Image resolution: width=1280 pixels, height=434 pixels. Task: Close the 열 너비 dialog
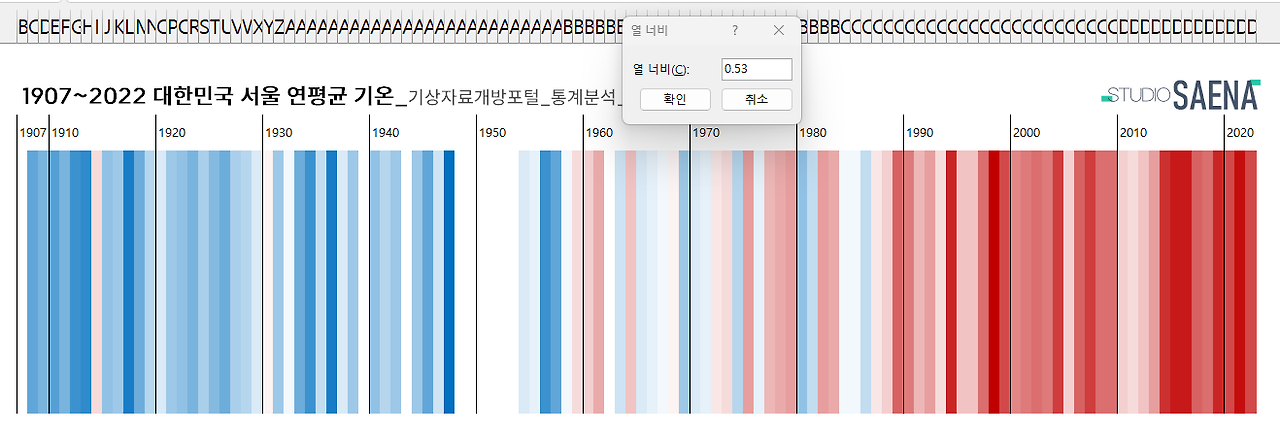[x=779, y=30]
